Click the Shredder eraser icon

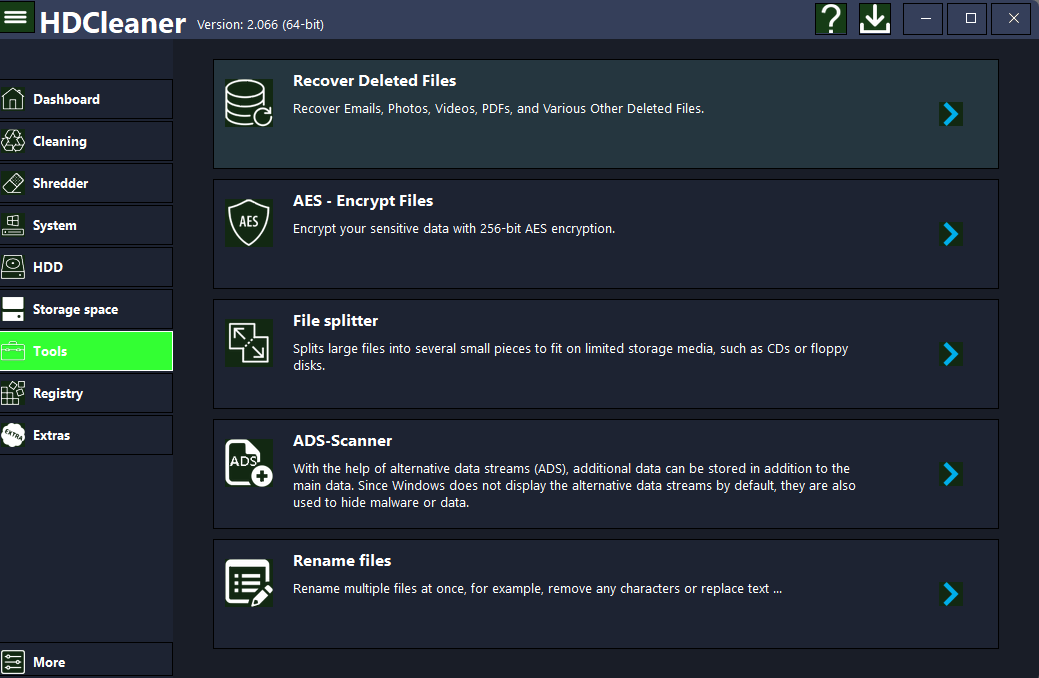pyautogui.click(x=13, y=183)
